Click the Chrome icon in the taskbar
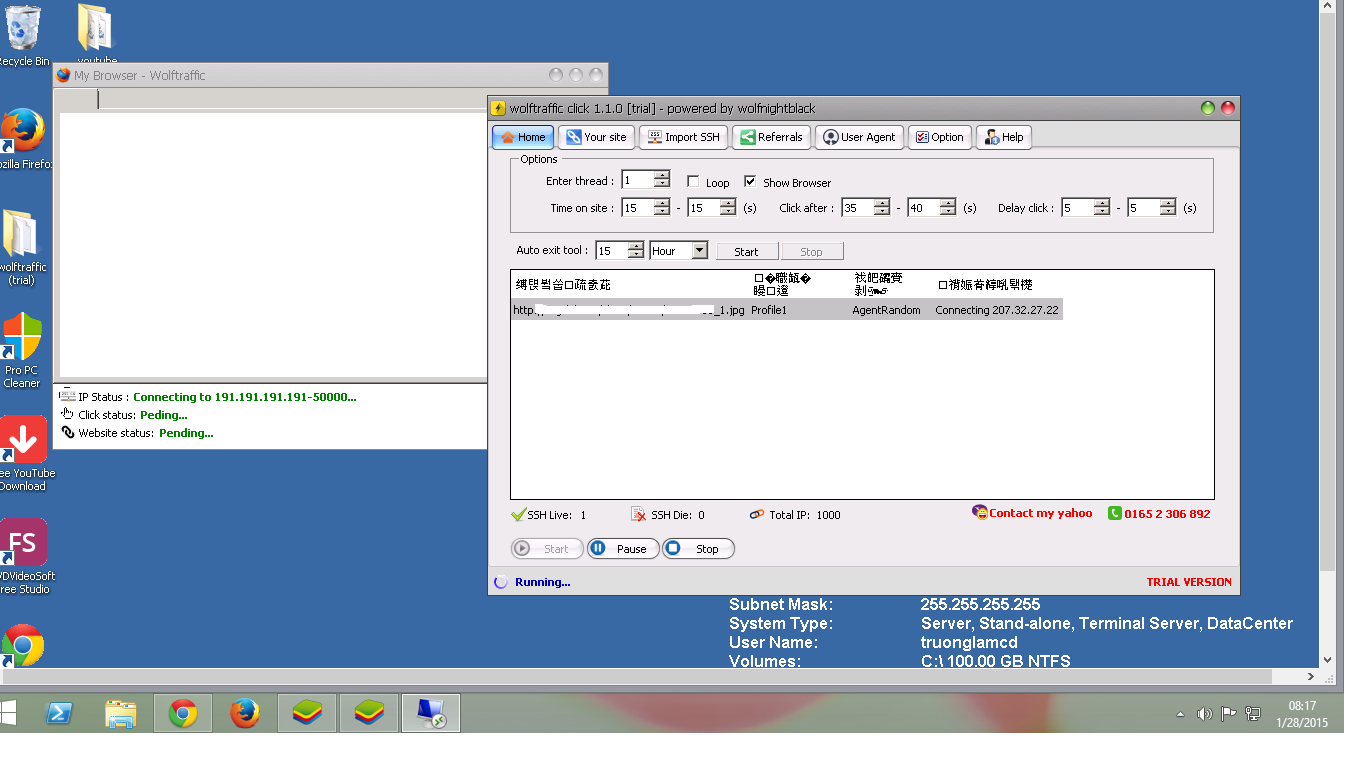Screen dimensions: 1366x768 coord(182,713)
